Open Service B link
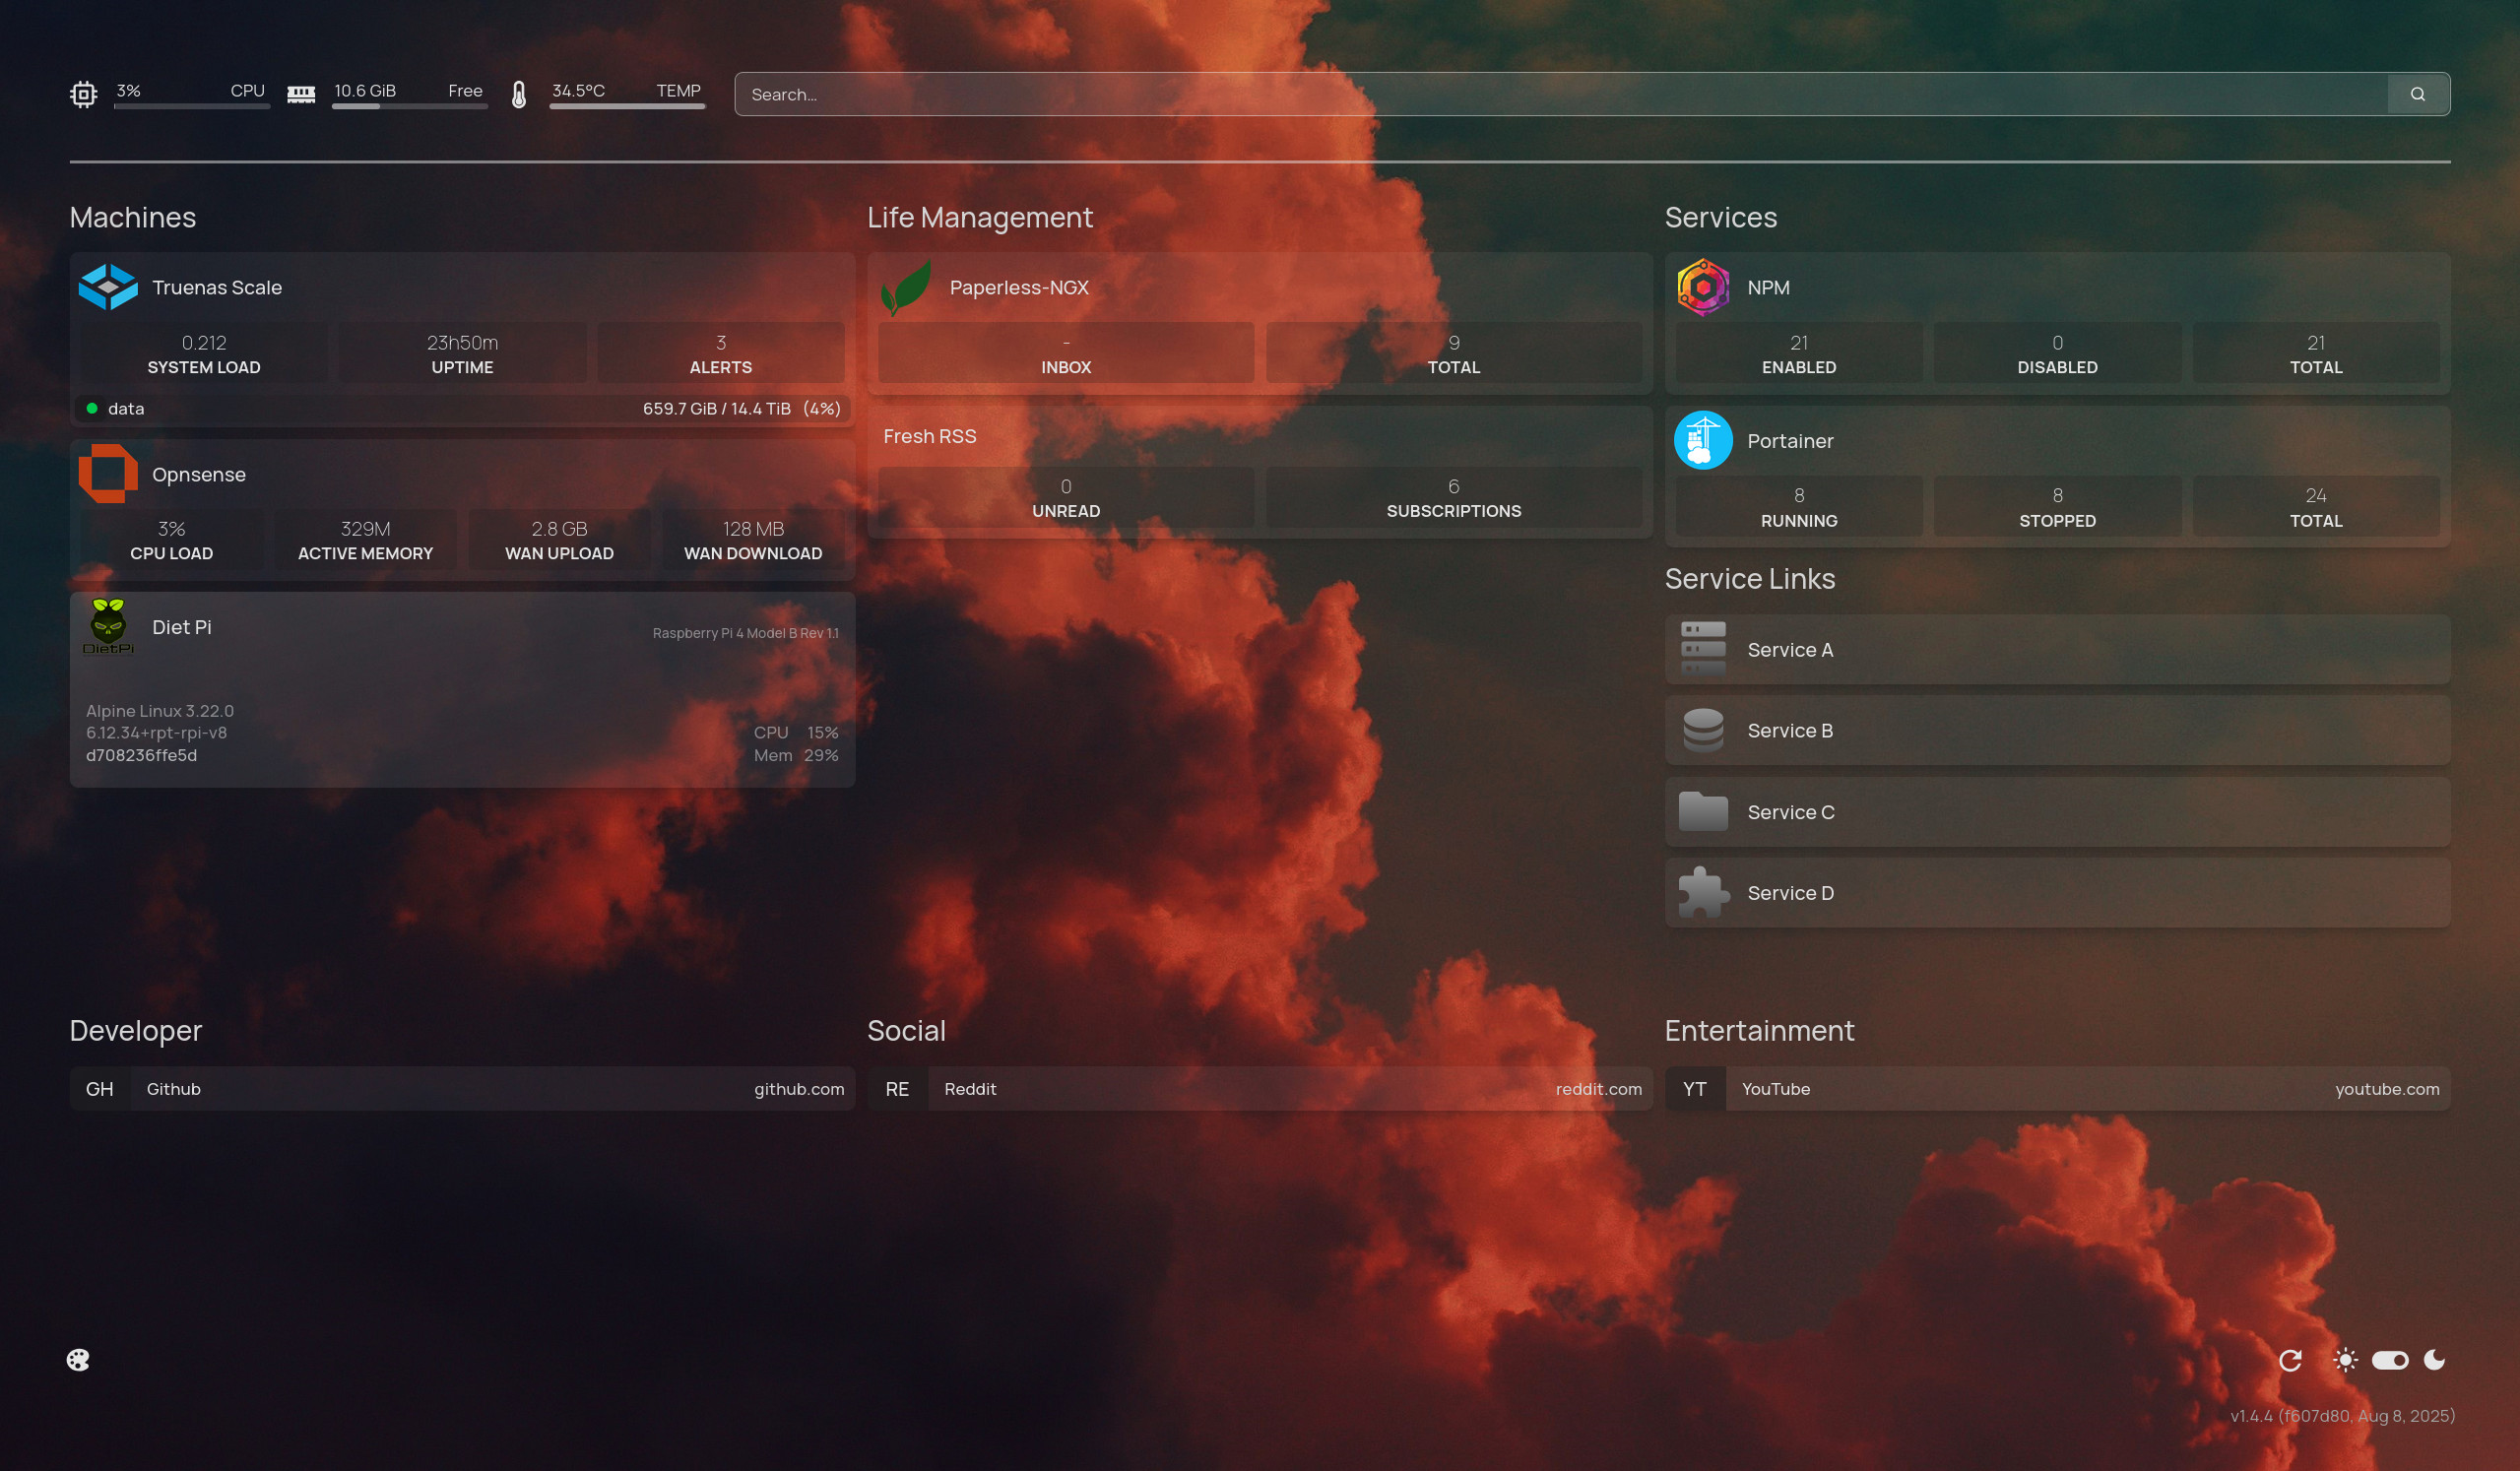This screenshot has height=1471, width=2520. point(2057,730)
